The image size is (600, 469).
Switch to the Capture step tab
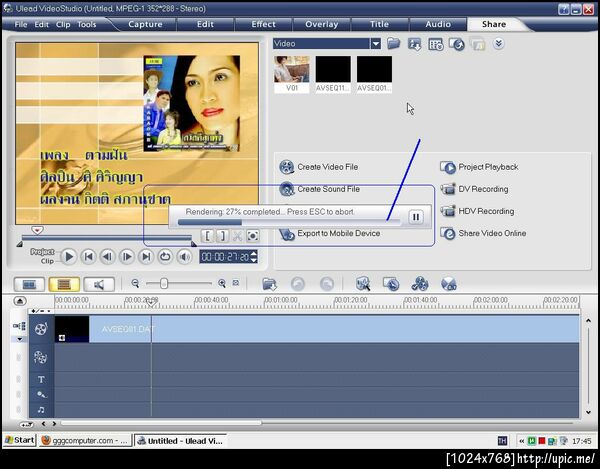pyautogui.click(x=145, y=24)
